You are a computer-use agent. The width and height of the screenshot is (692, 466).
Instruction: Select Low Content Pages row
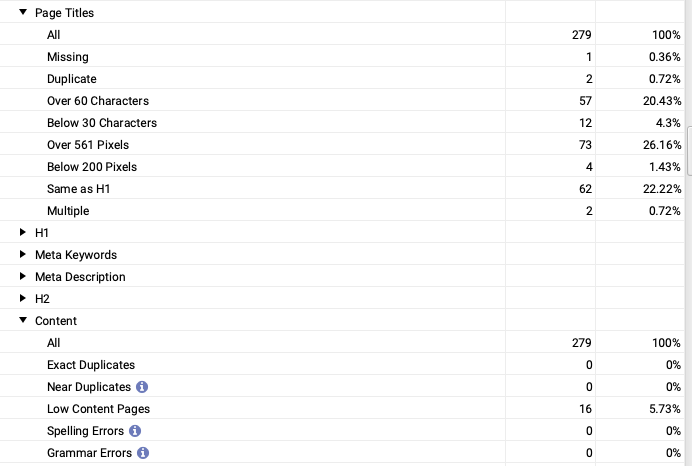coord(342,409)
